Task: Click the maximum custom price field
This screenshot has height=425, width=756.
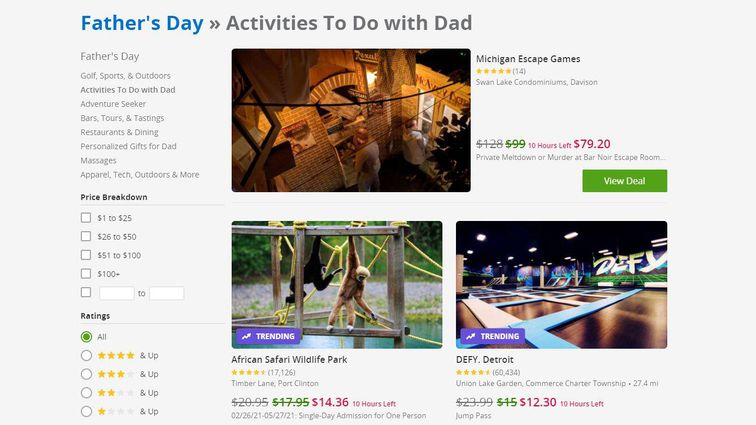Action: pyautogui.click(x=167, y=294)
